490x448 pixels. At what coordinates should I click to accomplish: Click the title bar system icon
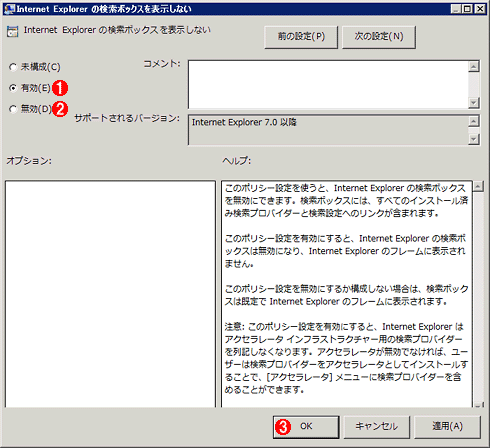pyautogui.click(x=10, y=9)
